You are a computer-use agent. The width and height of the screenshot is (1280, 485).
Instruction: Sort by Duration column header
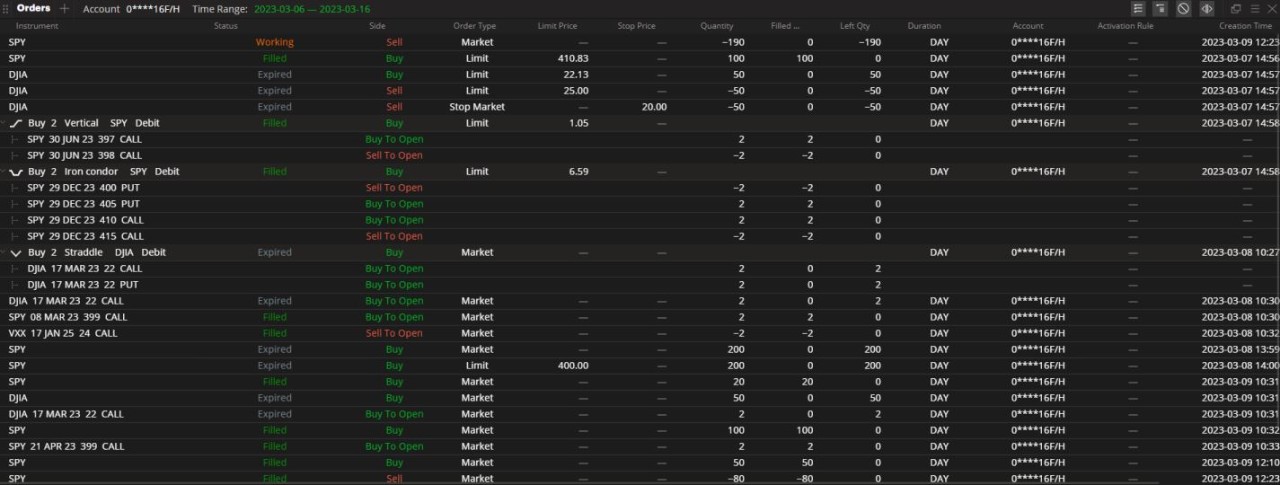[x=924, y=26]
